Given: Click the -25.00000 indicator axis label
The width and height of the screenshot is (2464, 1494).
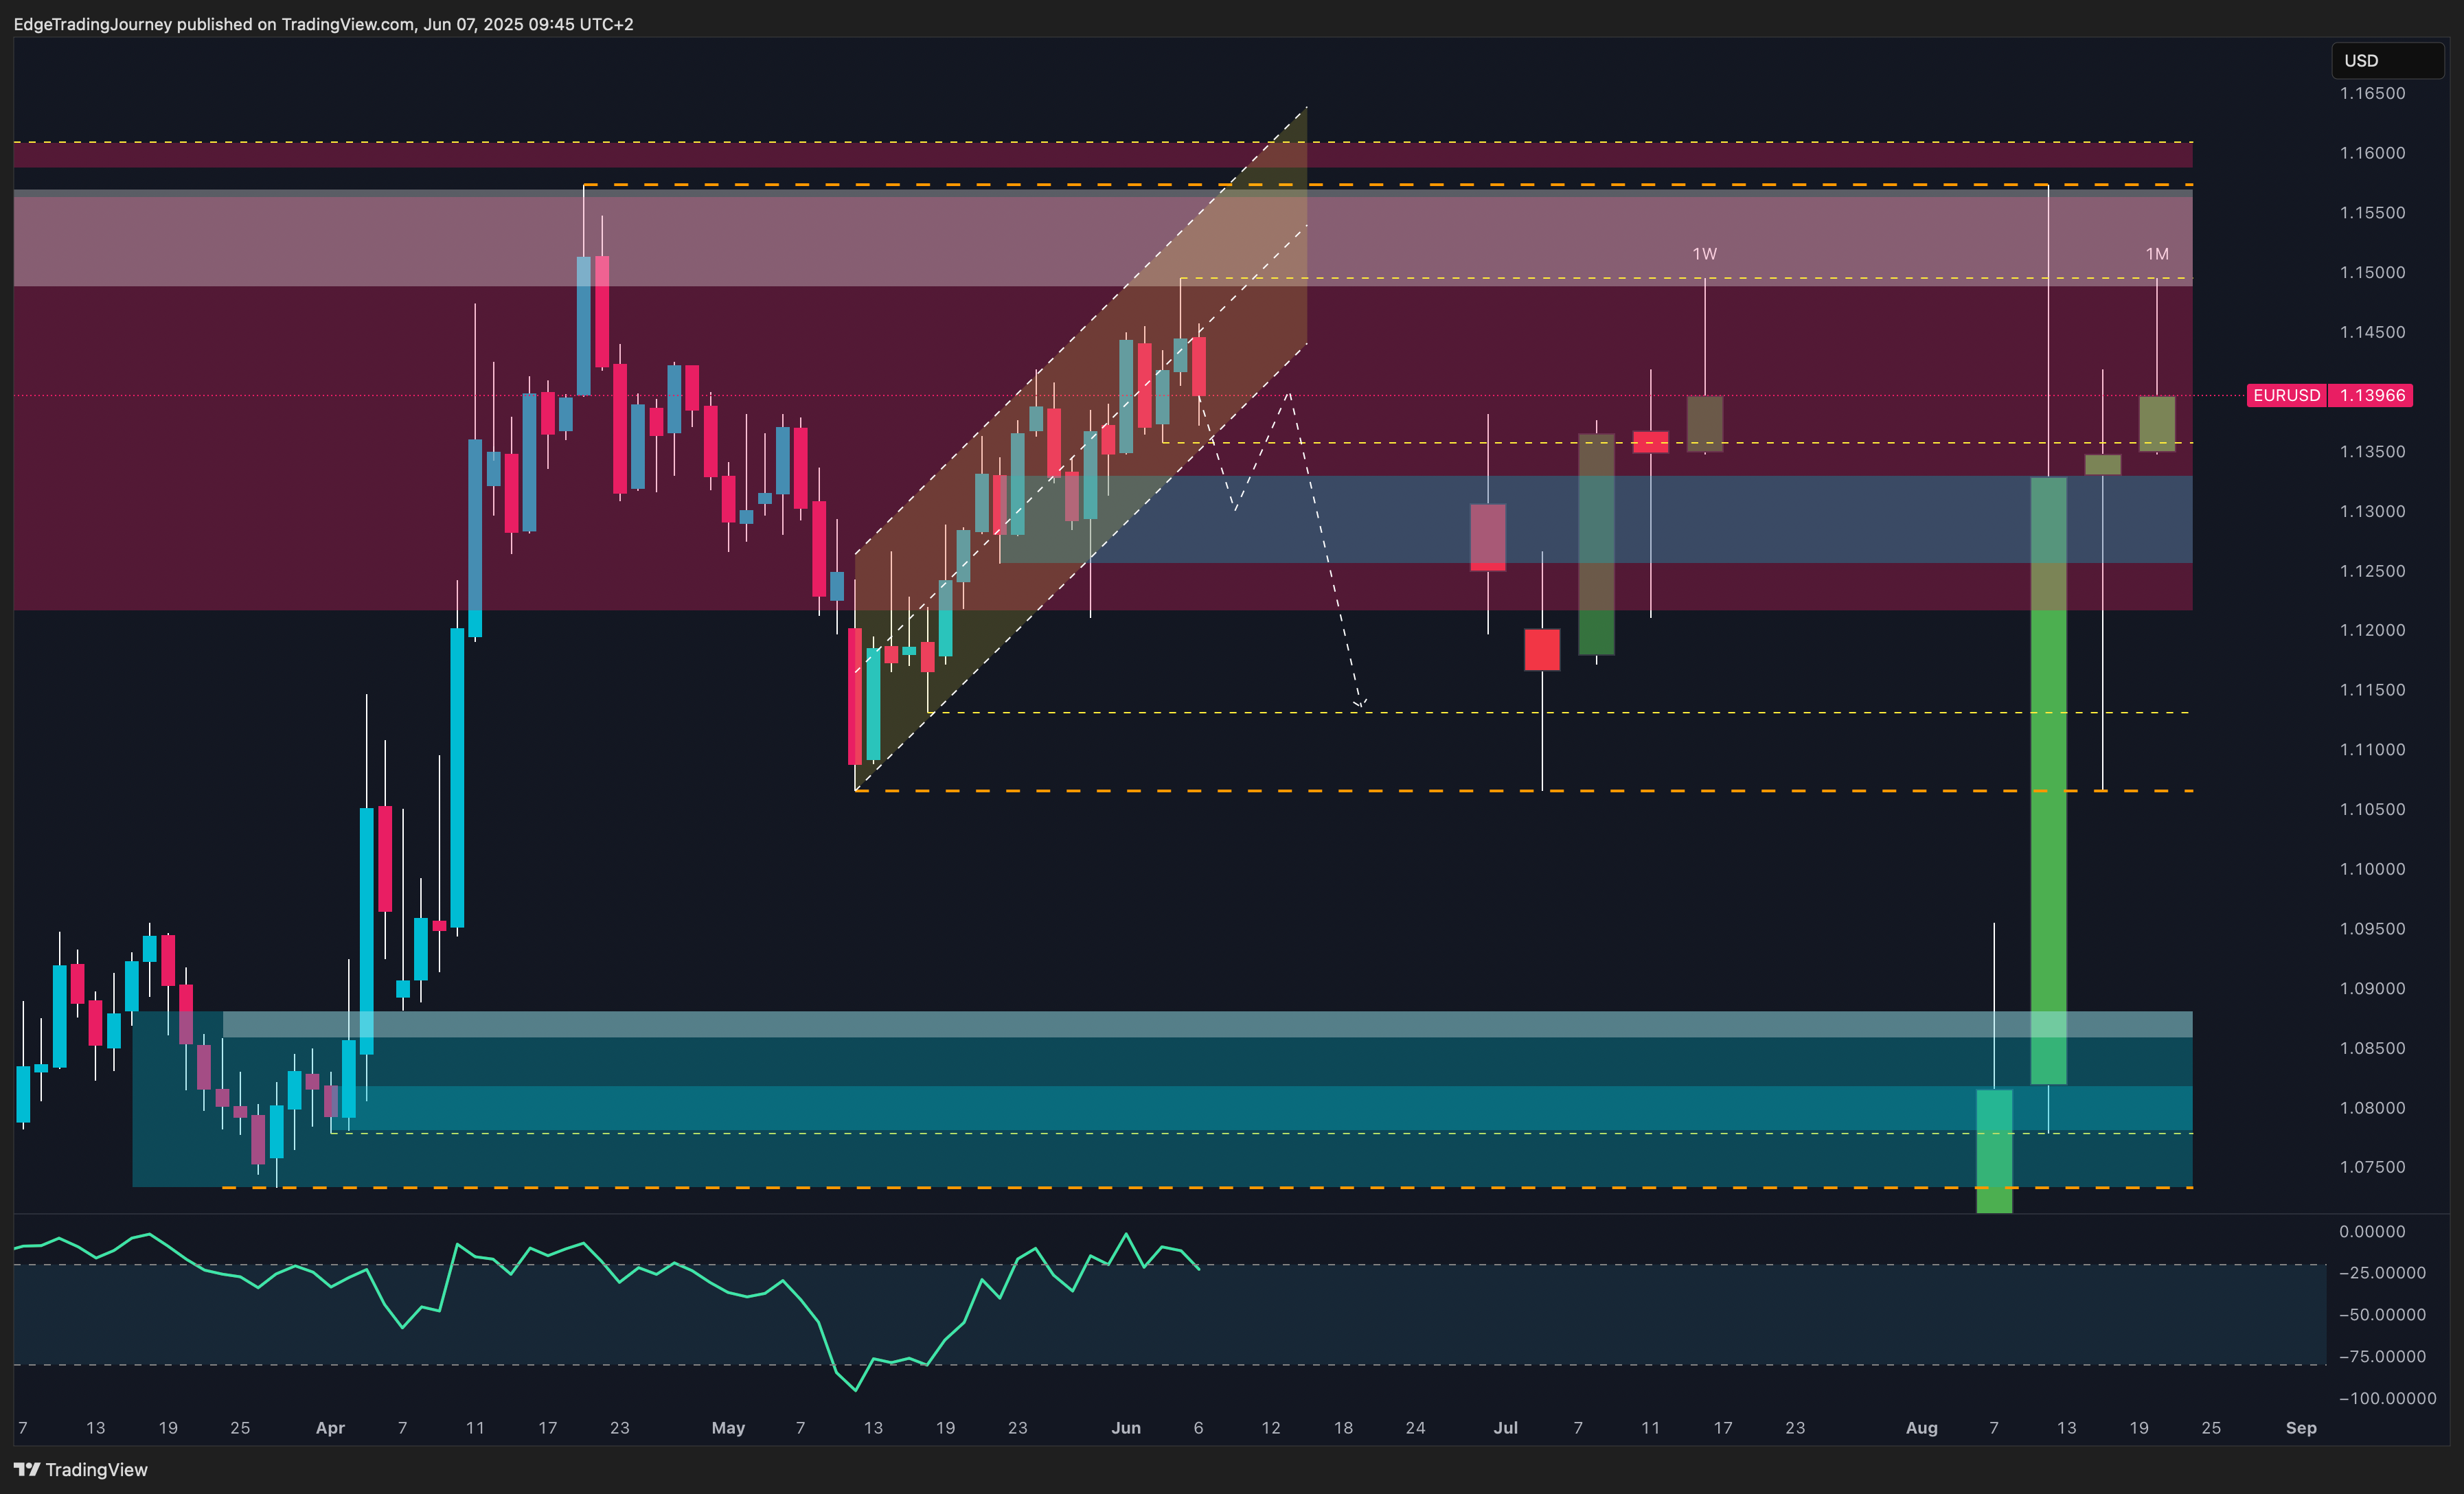Looking at the screenshot, I should [2382, 1273].
